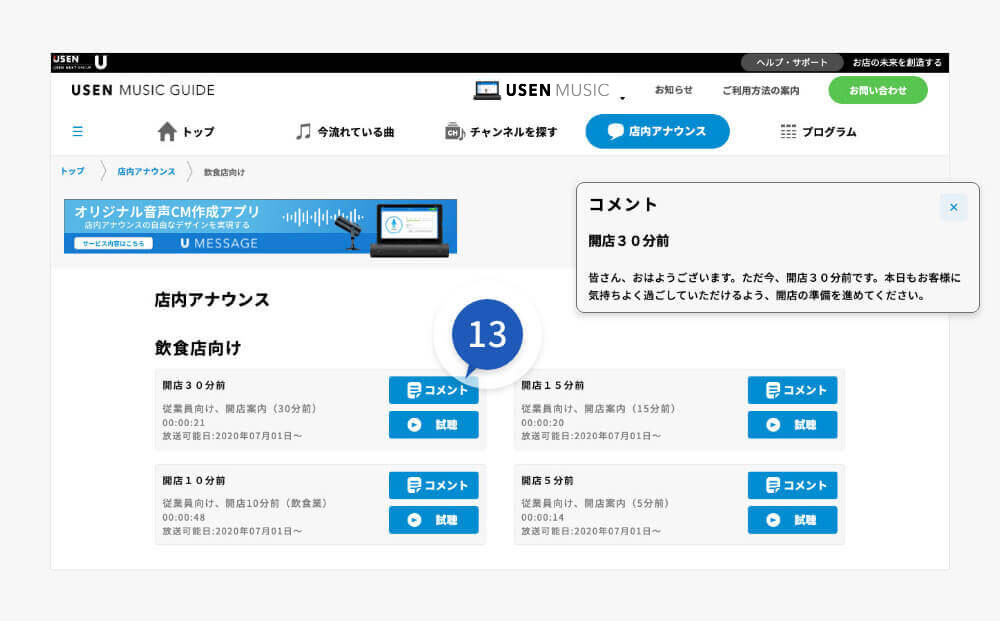This screenshot has height=621, width=1000.
Task: Switch to the お知らせ menu item
Action: pos(674,90)
